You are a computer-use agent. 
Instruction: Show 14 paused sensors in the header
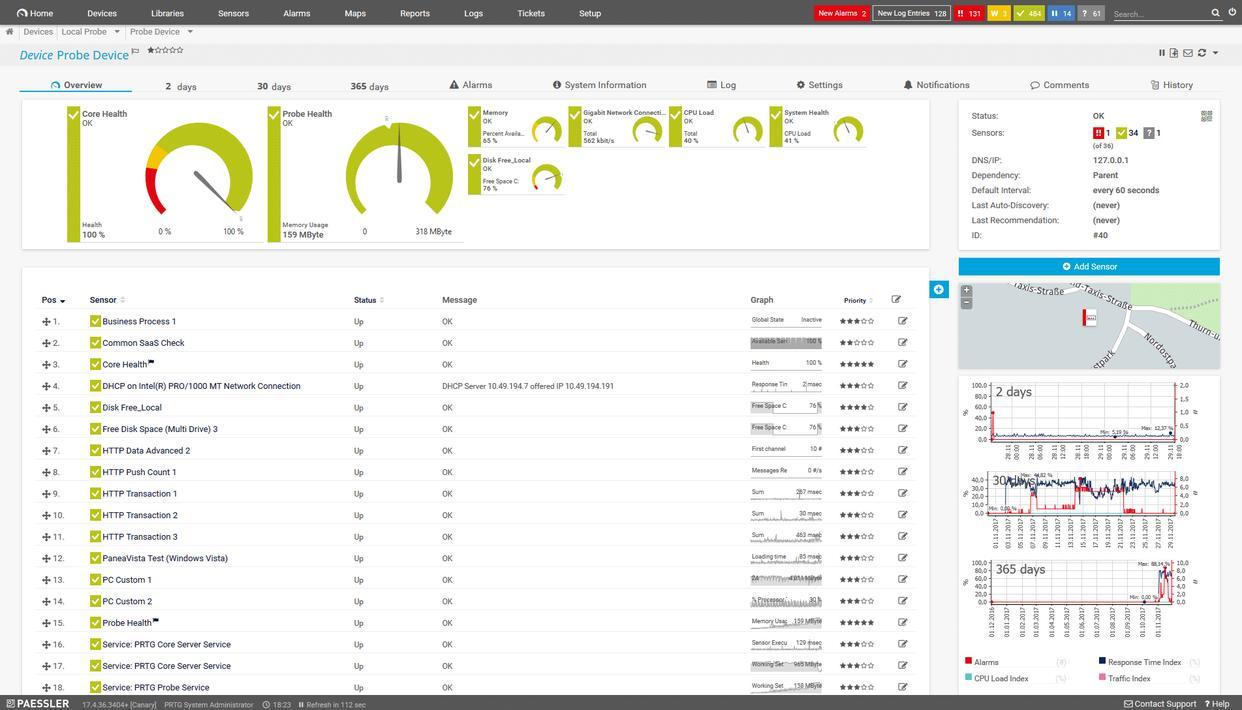tap(1061, 13)
